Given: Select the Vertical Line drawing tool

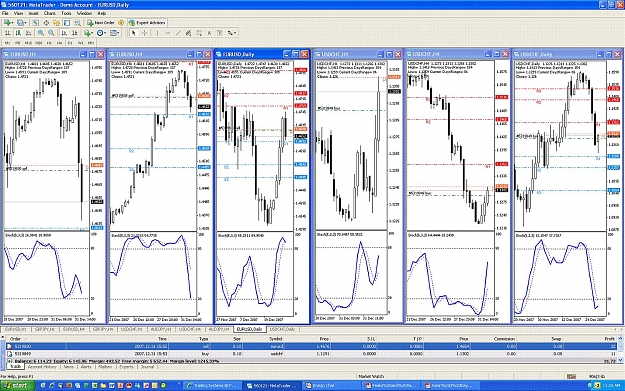Looking at the screenshot, I should click(x=157, y=33).
